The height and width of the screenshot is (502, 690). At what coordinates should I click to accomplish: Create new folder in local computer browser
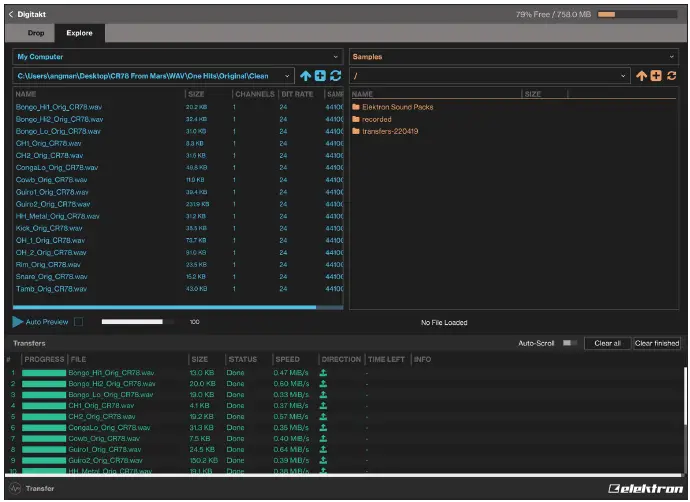tap(320, 76)
